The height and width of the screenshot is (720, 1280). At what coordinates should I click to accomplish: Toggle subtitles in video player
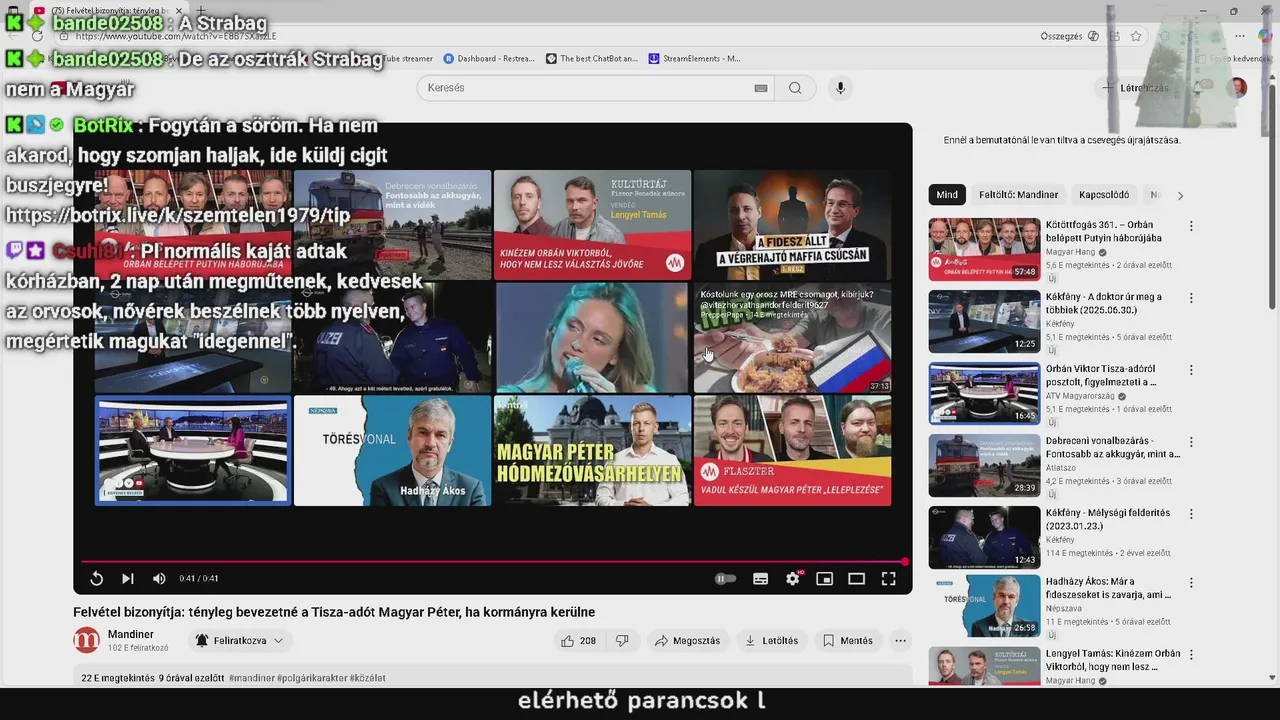coord(761,578)
